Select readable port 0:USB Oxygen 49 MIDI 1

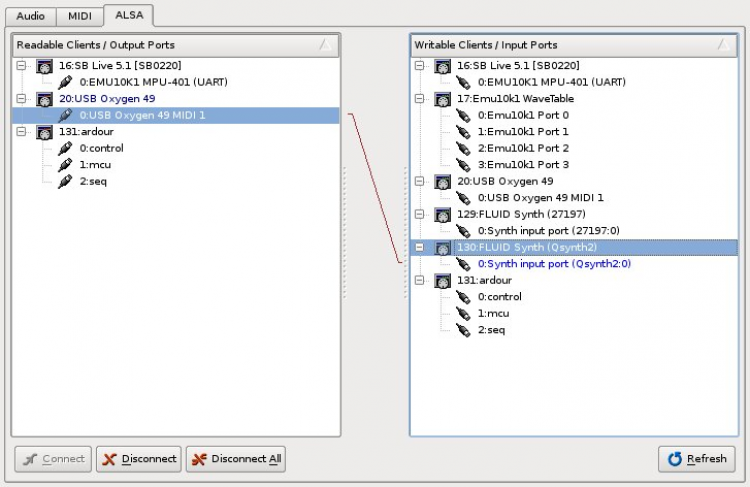(143, 115)
